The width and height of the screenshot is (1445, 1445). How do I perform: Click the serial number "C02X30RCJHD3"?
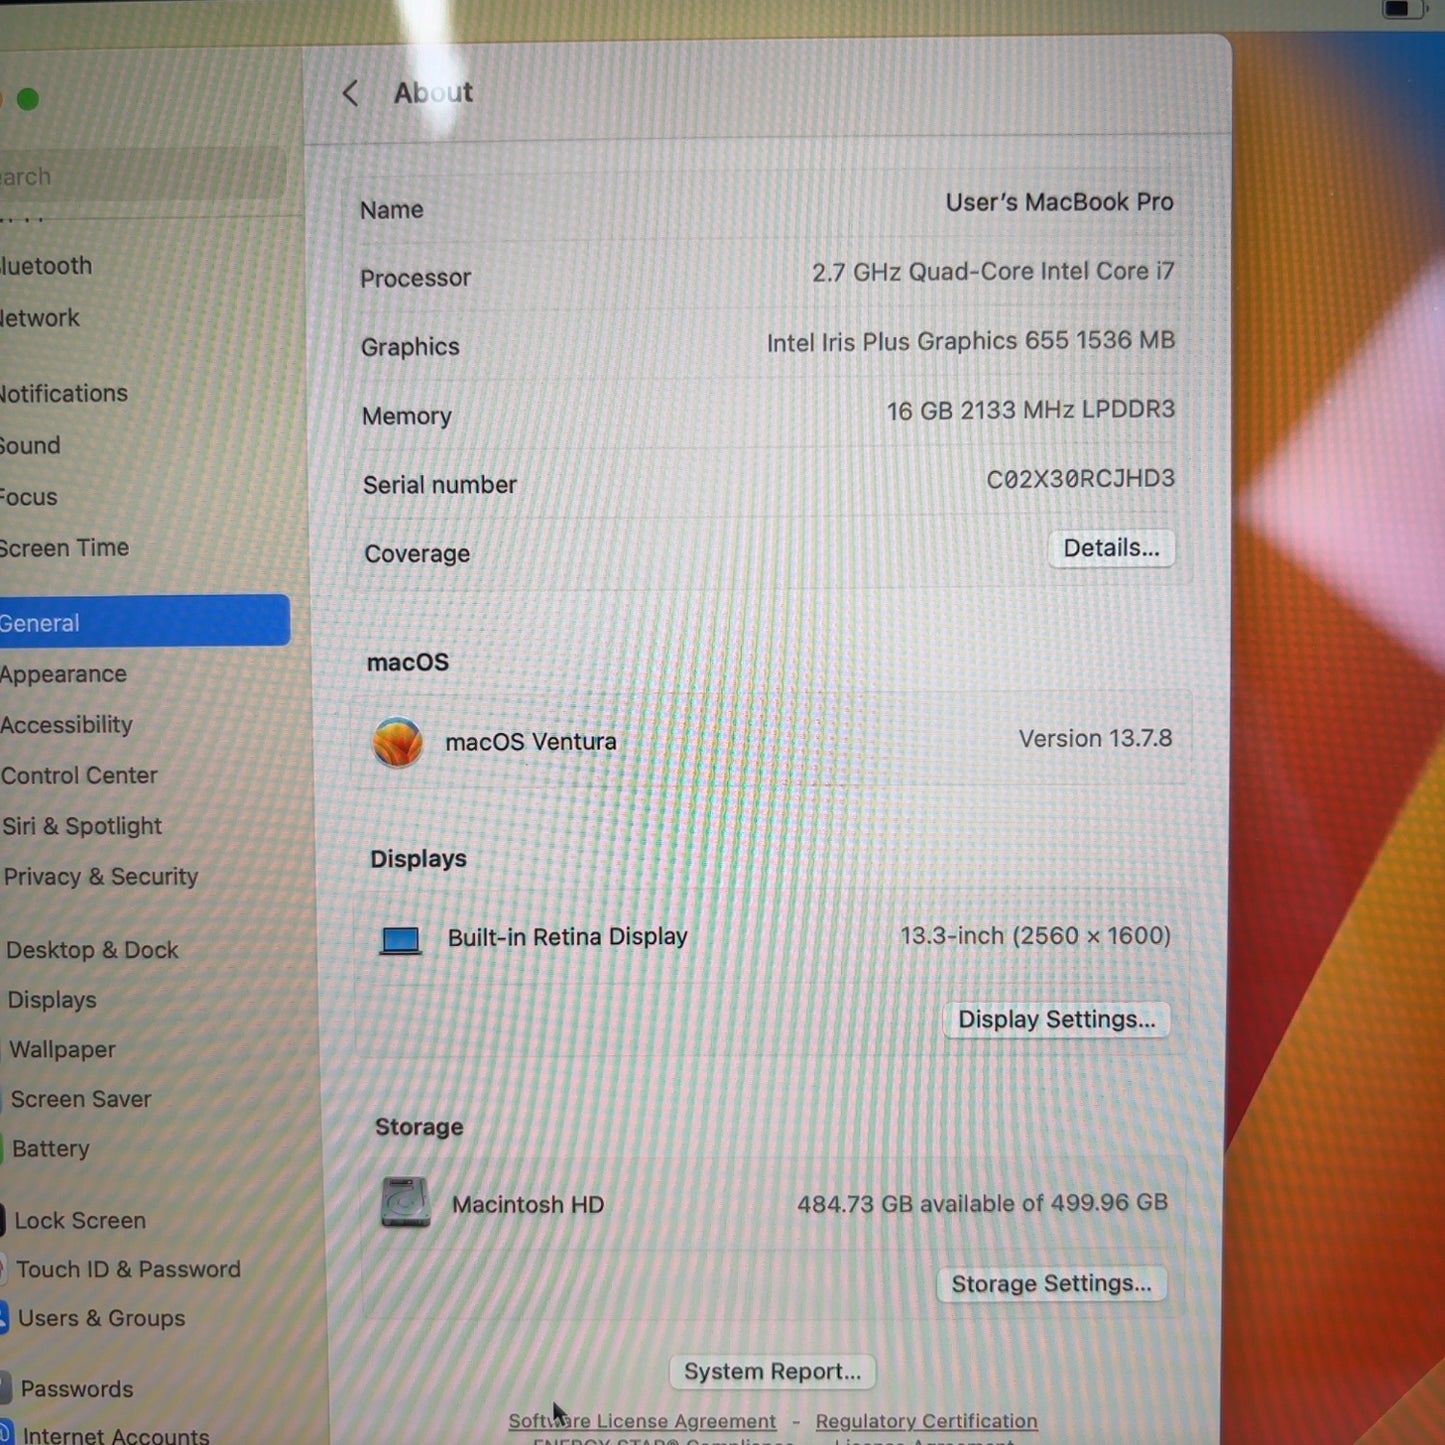tap(1080, 479)
